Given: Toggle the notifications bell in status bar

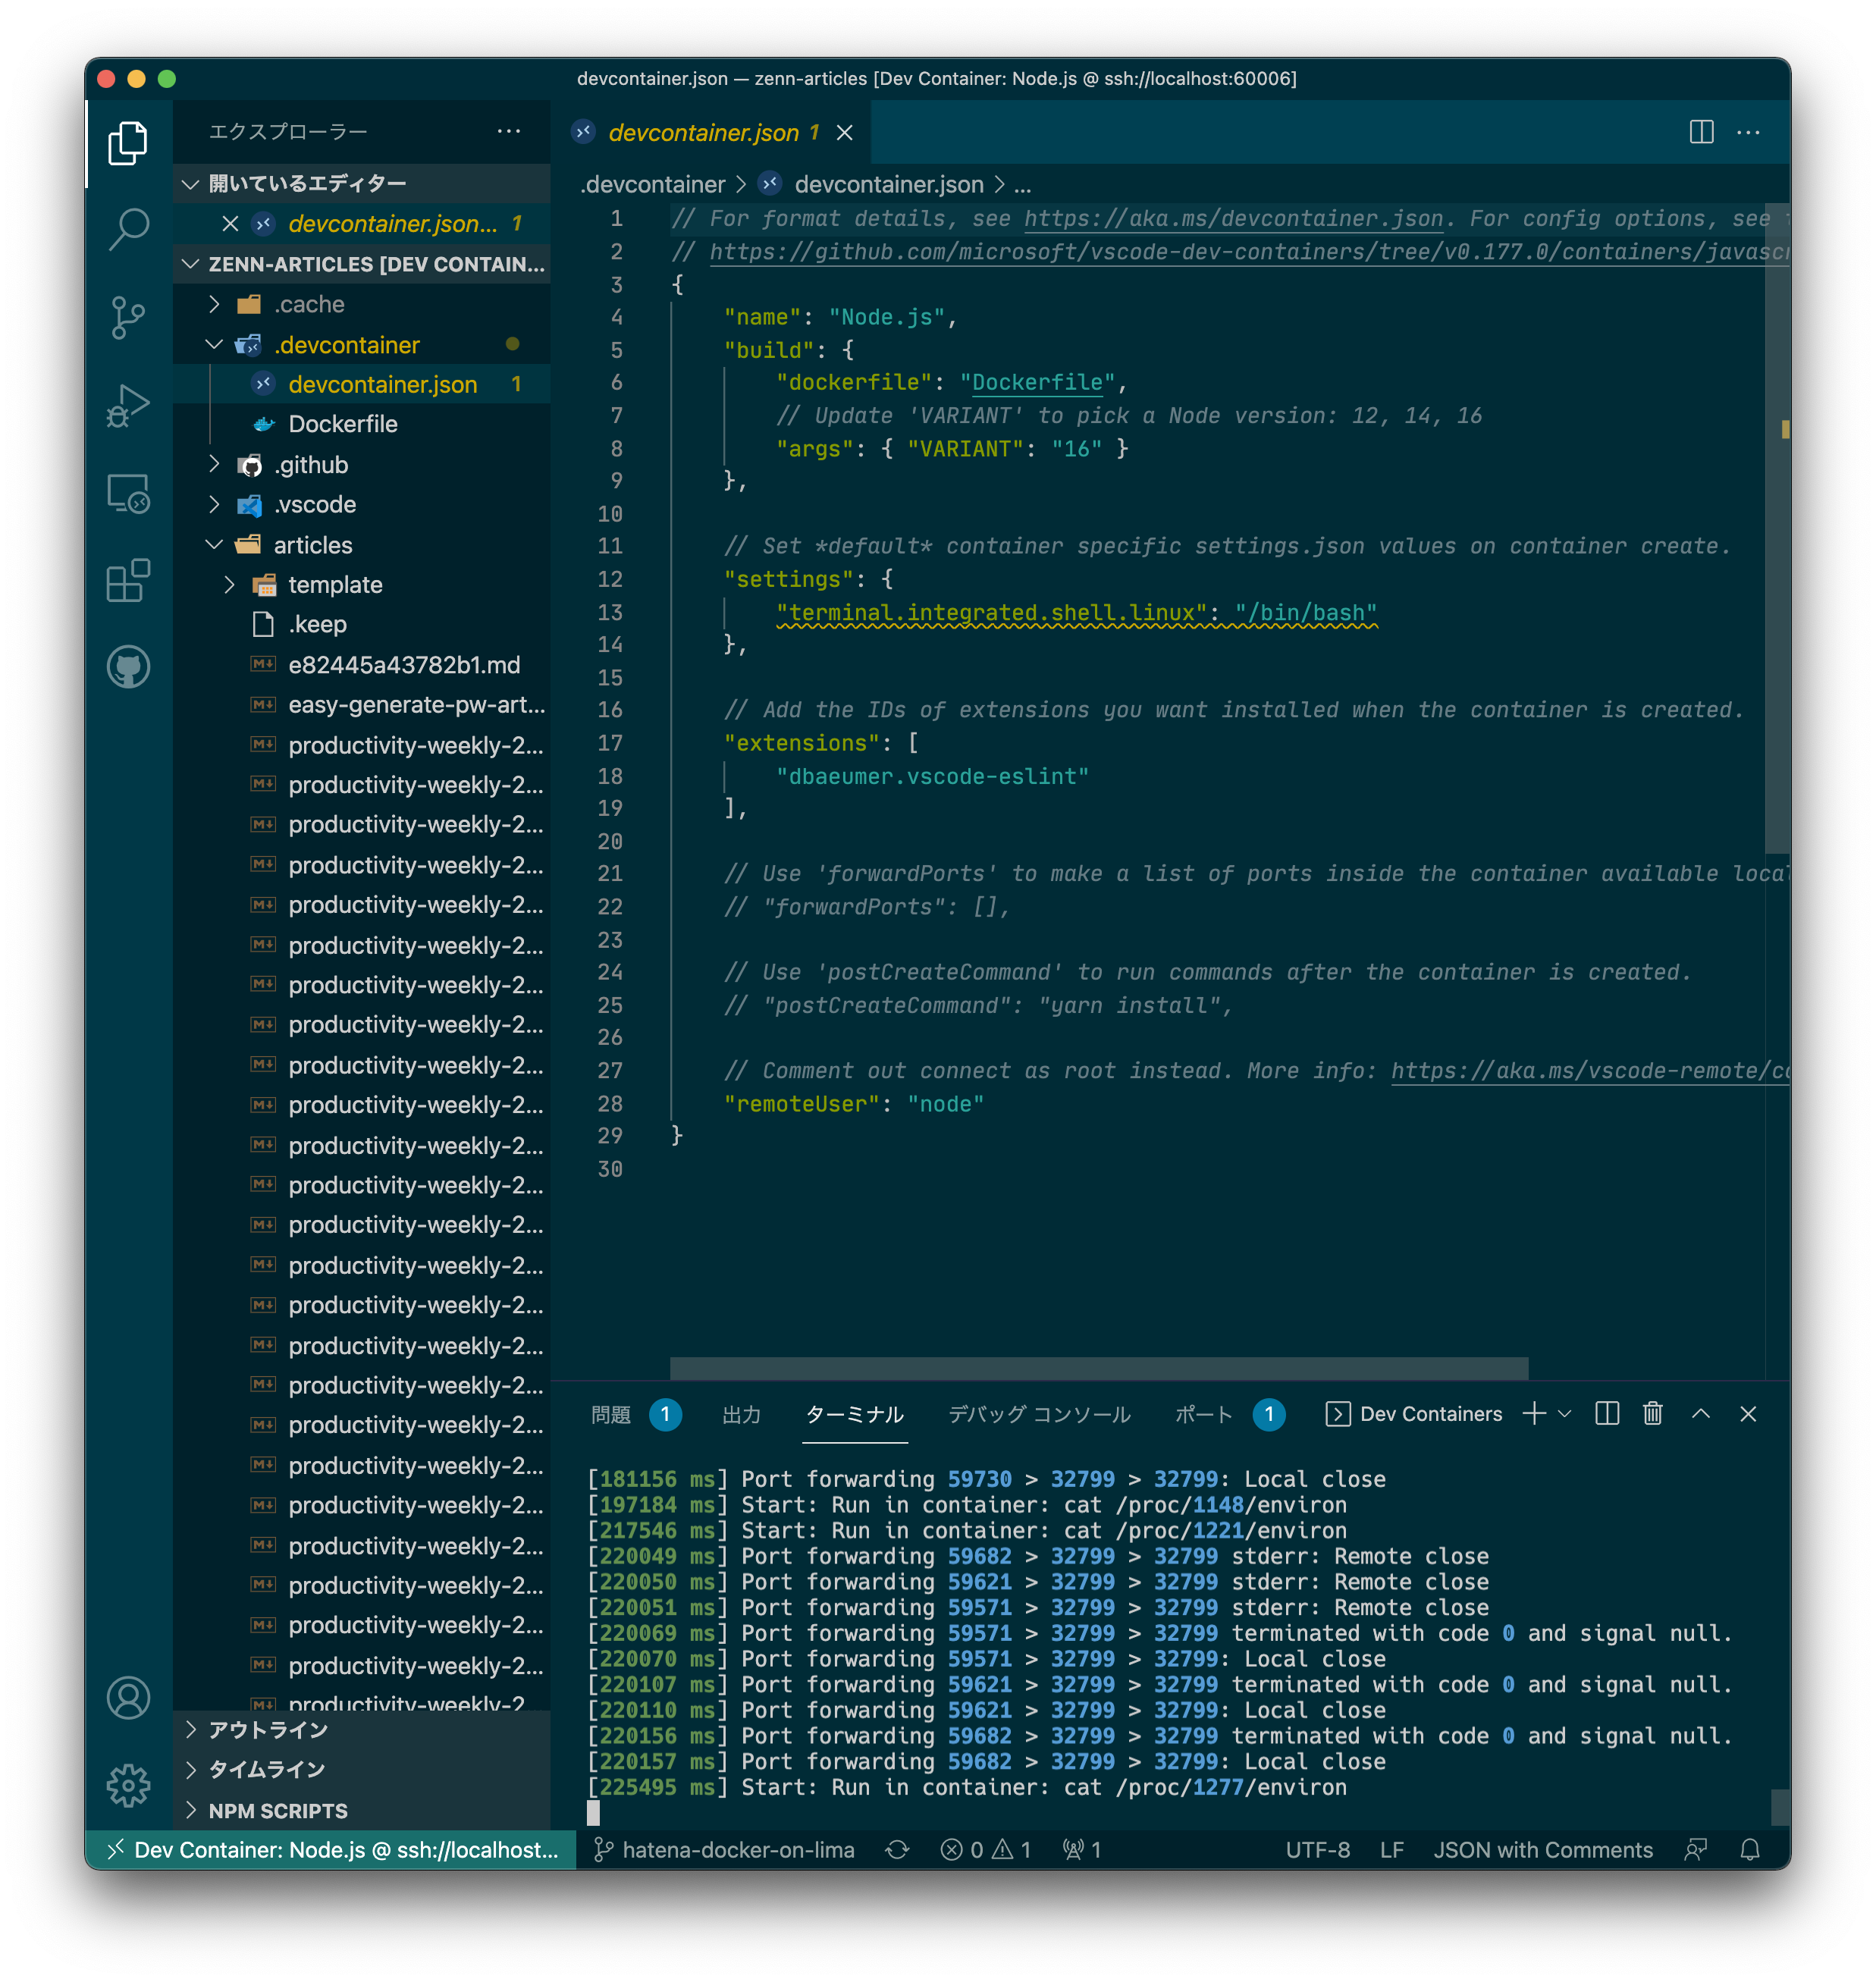Looking at the screenshot, I should click(1749, 1849).
